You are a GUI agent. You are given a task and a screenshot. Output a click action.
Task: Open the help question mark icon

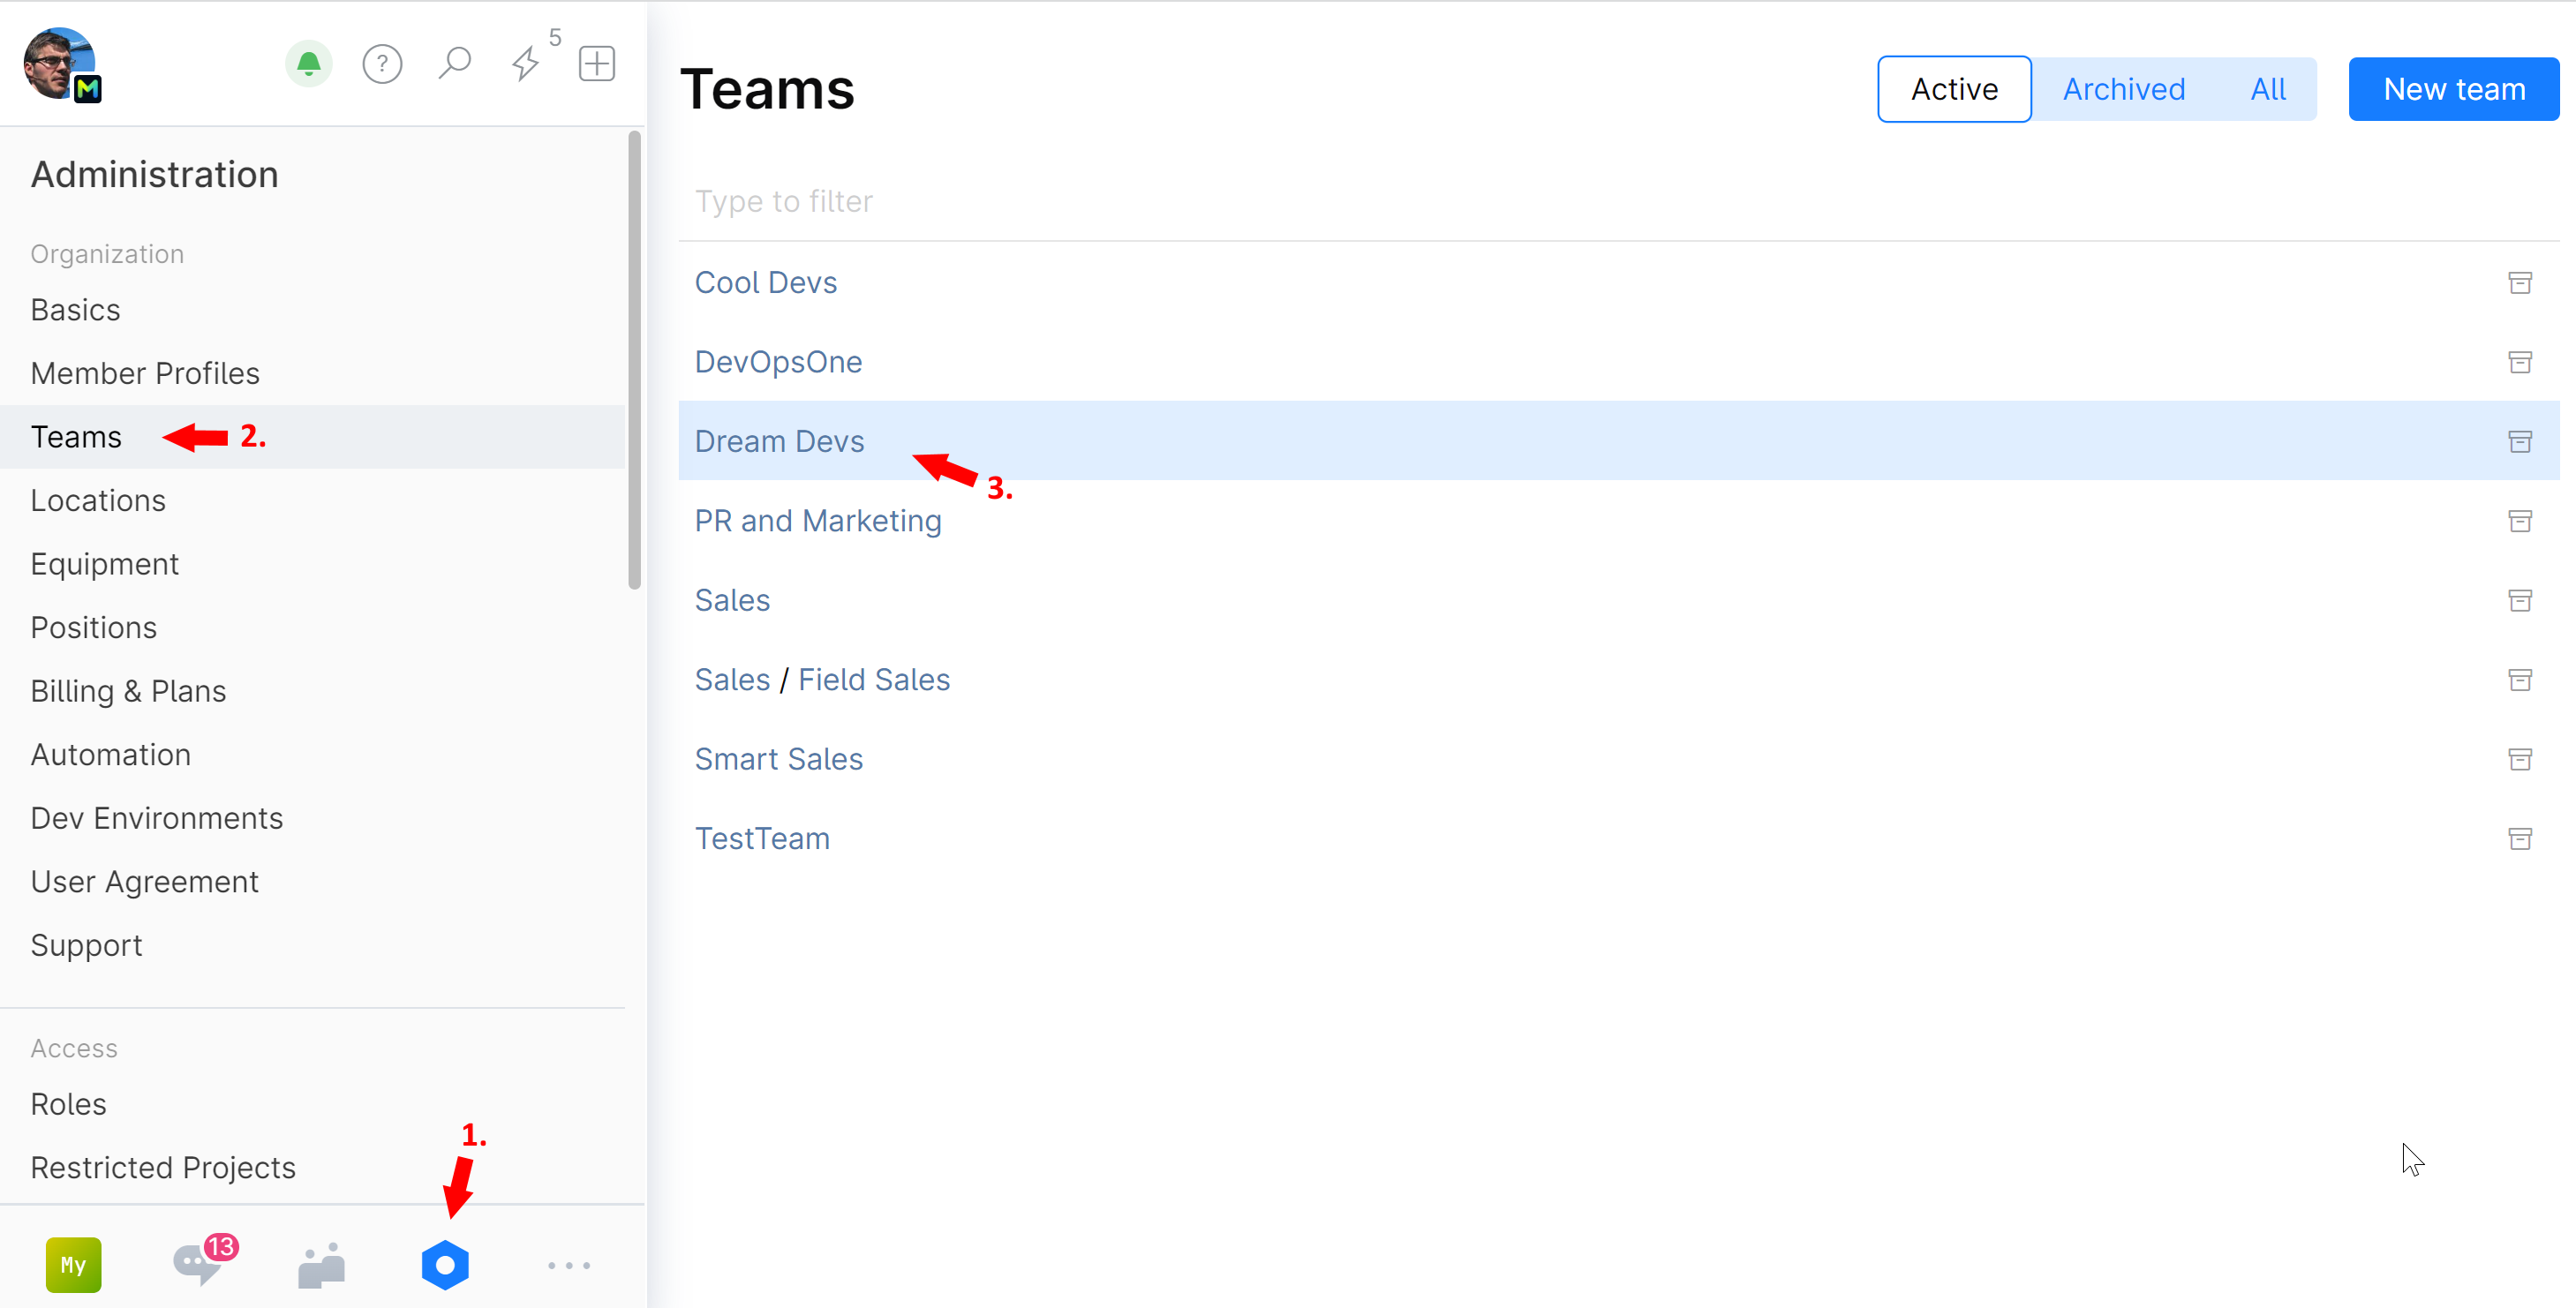tap(382, 63)
